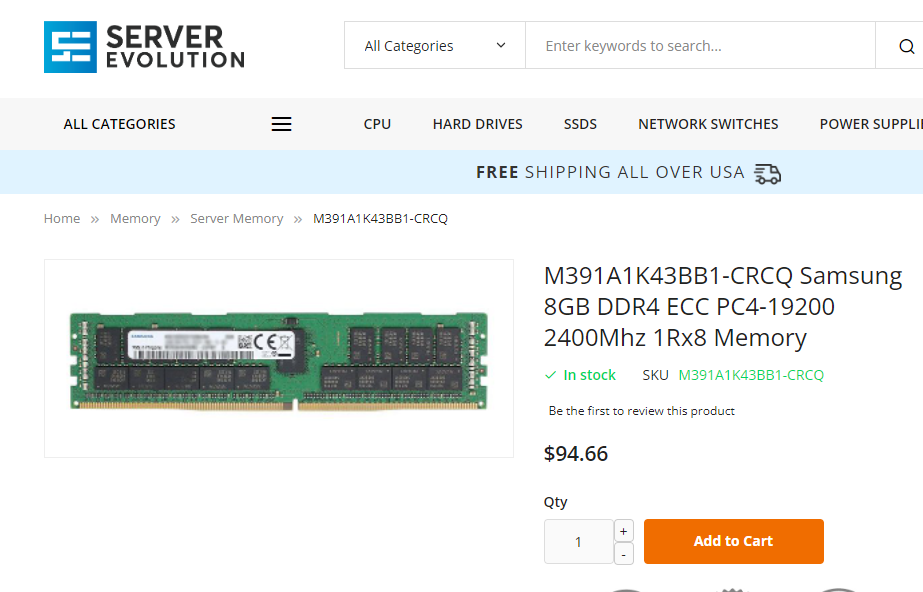Open the hamburger menu beside All Categories
This screenshot has width=923, height=592.
[281, 124]
